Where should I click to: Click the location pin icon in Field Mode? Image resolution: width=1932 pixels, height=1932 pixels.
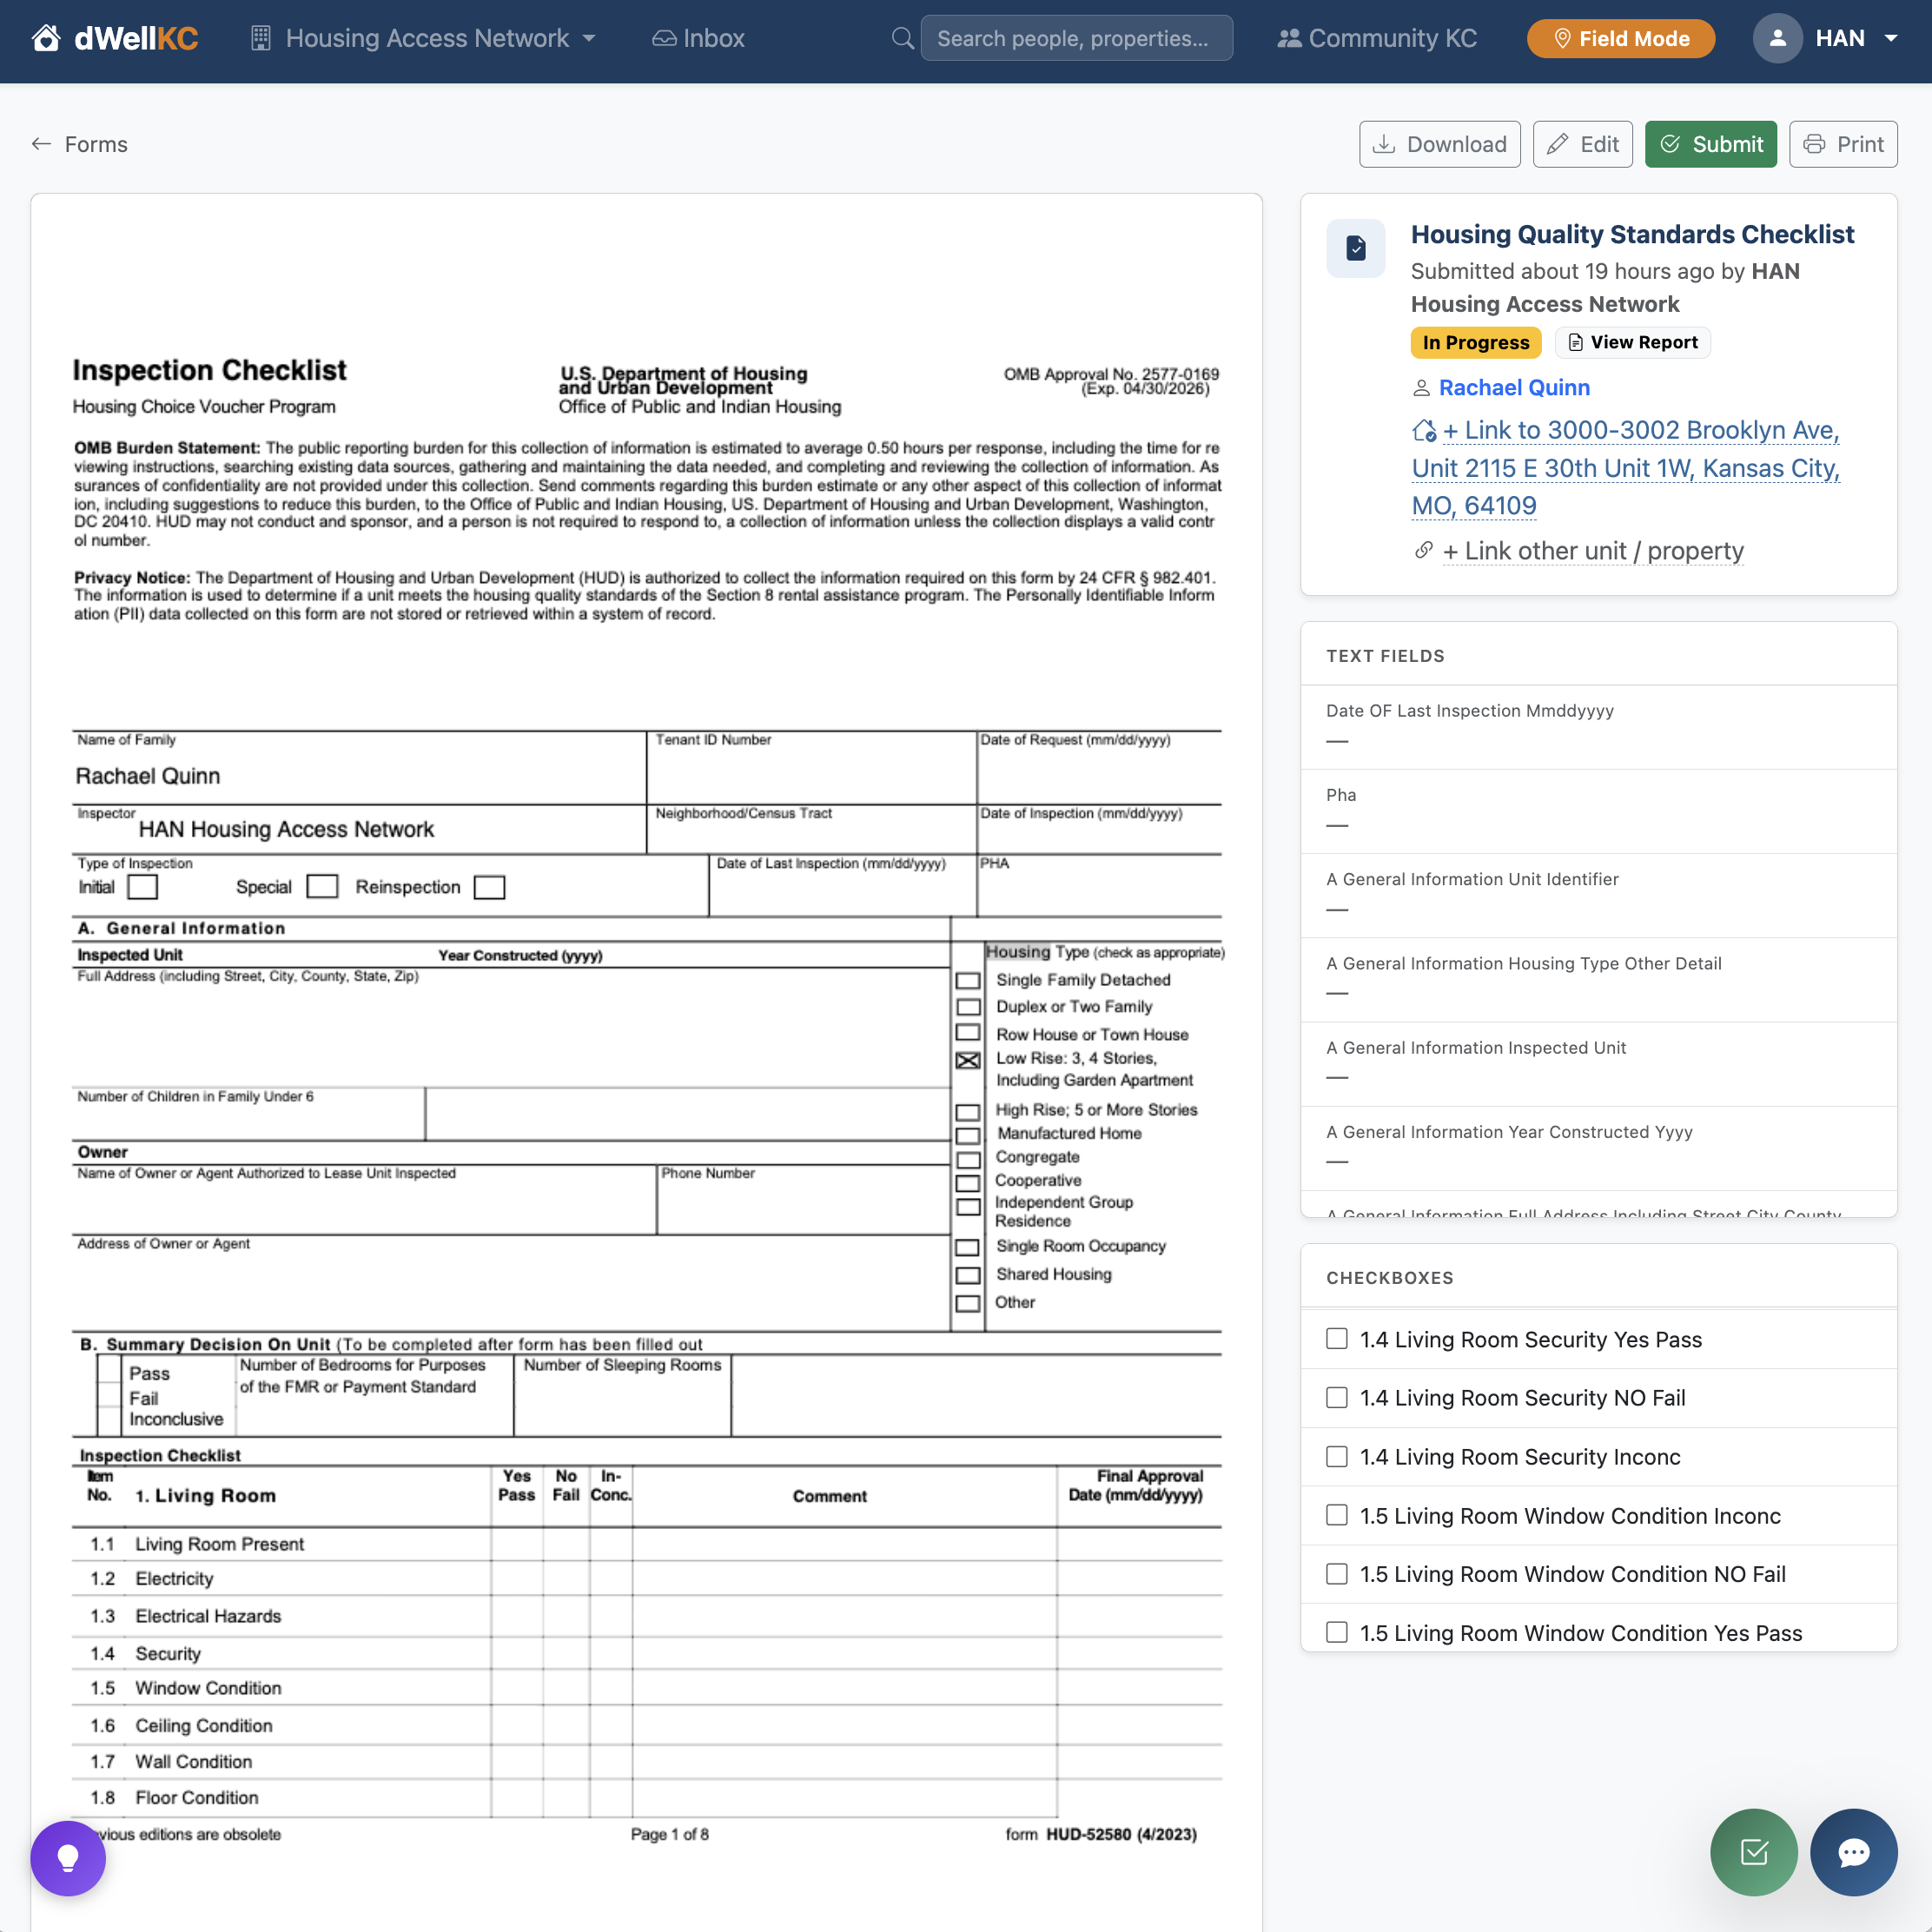(1562, 38)
